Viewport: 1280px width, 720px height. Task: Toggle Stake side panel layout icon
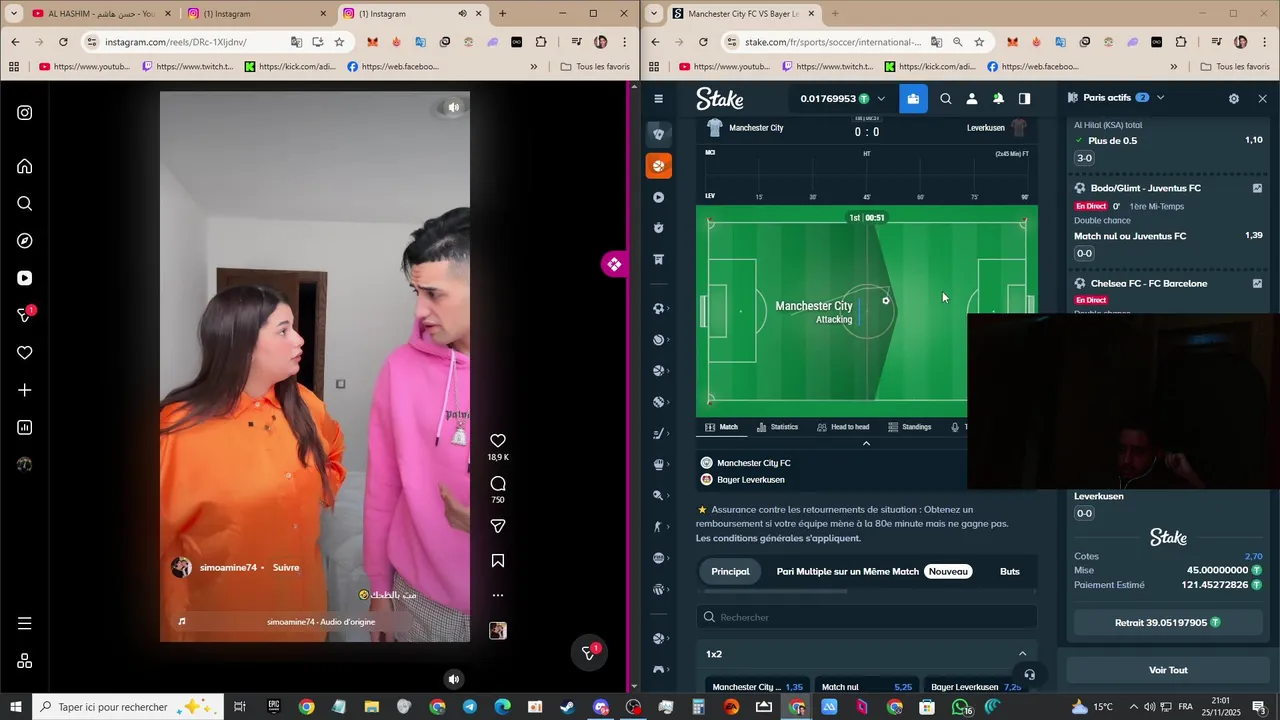1025,99
